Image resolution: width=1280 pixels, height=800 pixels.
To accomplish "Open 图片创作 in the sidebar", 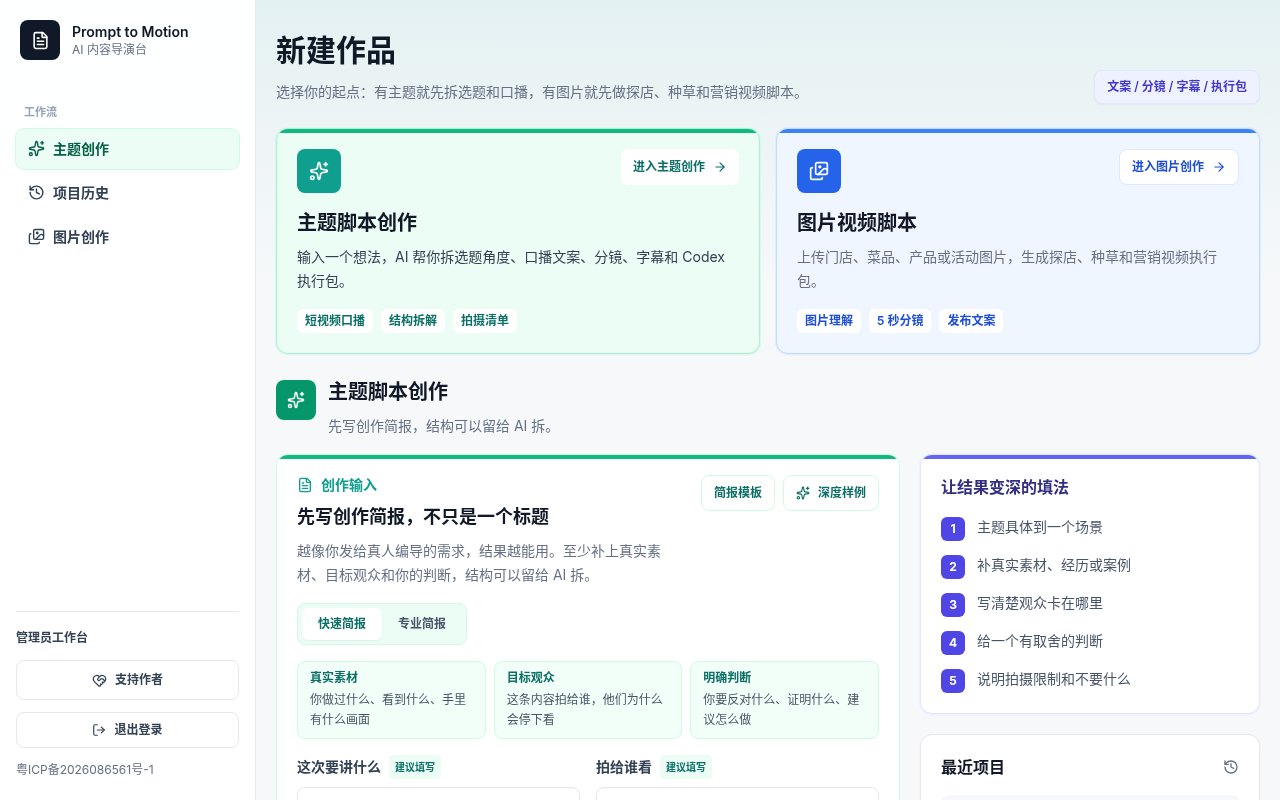I will (x=127, y=237).
